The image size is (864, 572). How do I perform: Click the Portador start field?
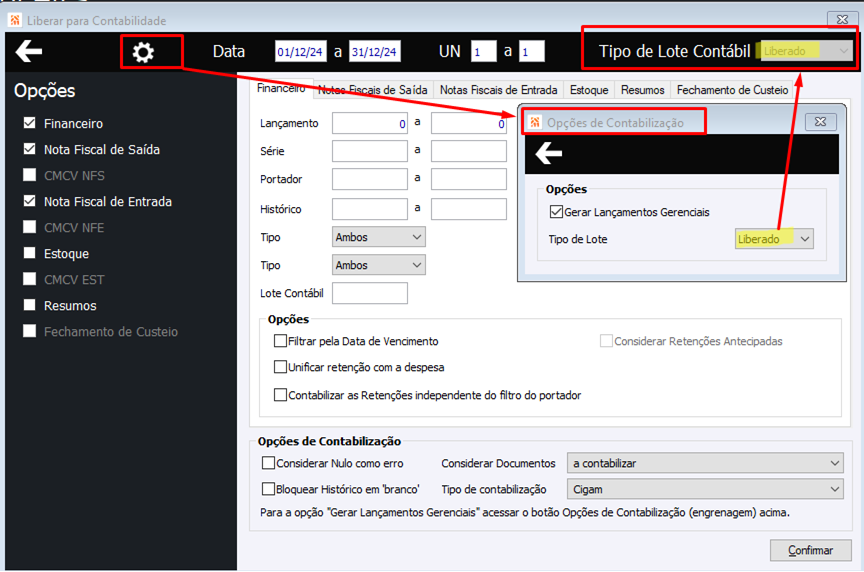coord(370,179)
